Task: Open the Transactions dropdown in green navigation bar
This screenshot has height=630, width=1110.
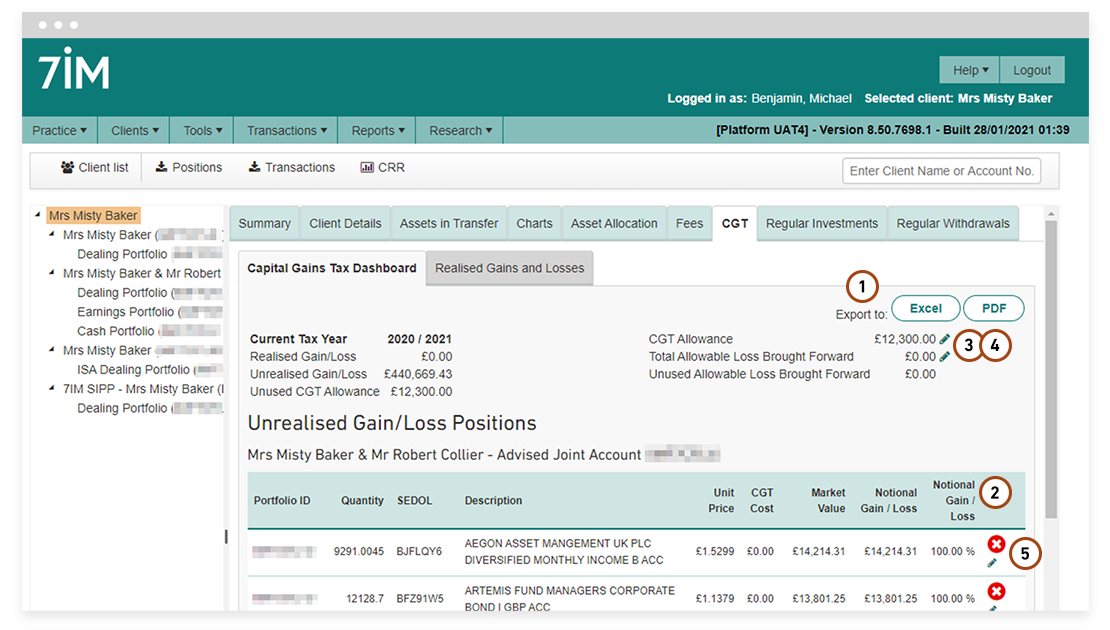Action: pos(287,130)
